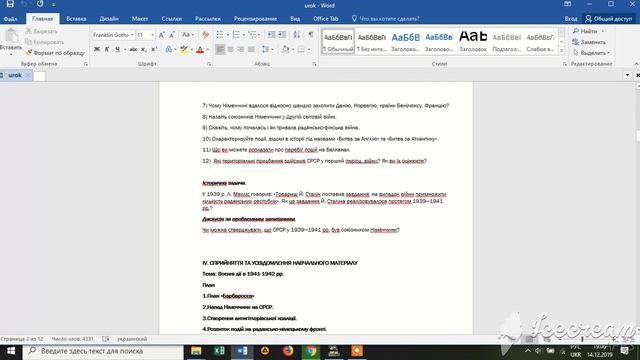Decrease font size with the shrink font icon
This screenshot has height=360, width=640.
172,35
